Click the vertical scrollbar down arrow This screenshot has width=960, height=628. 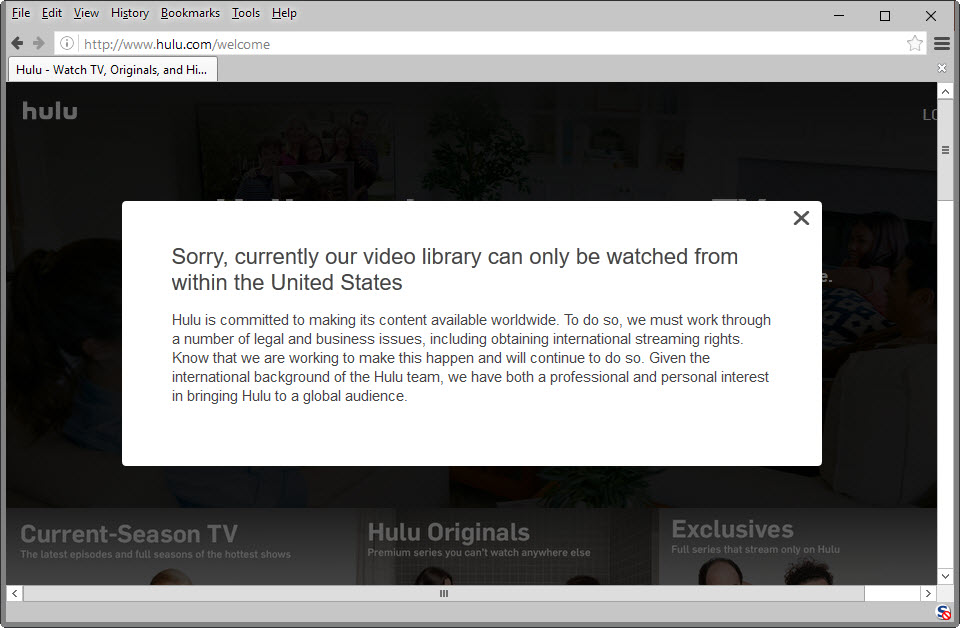(x=945, y=576)
